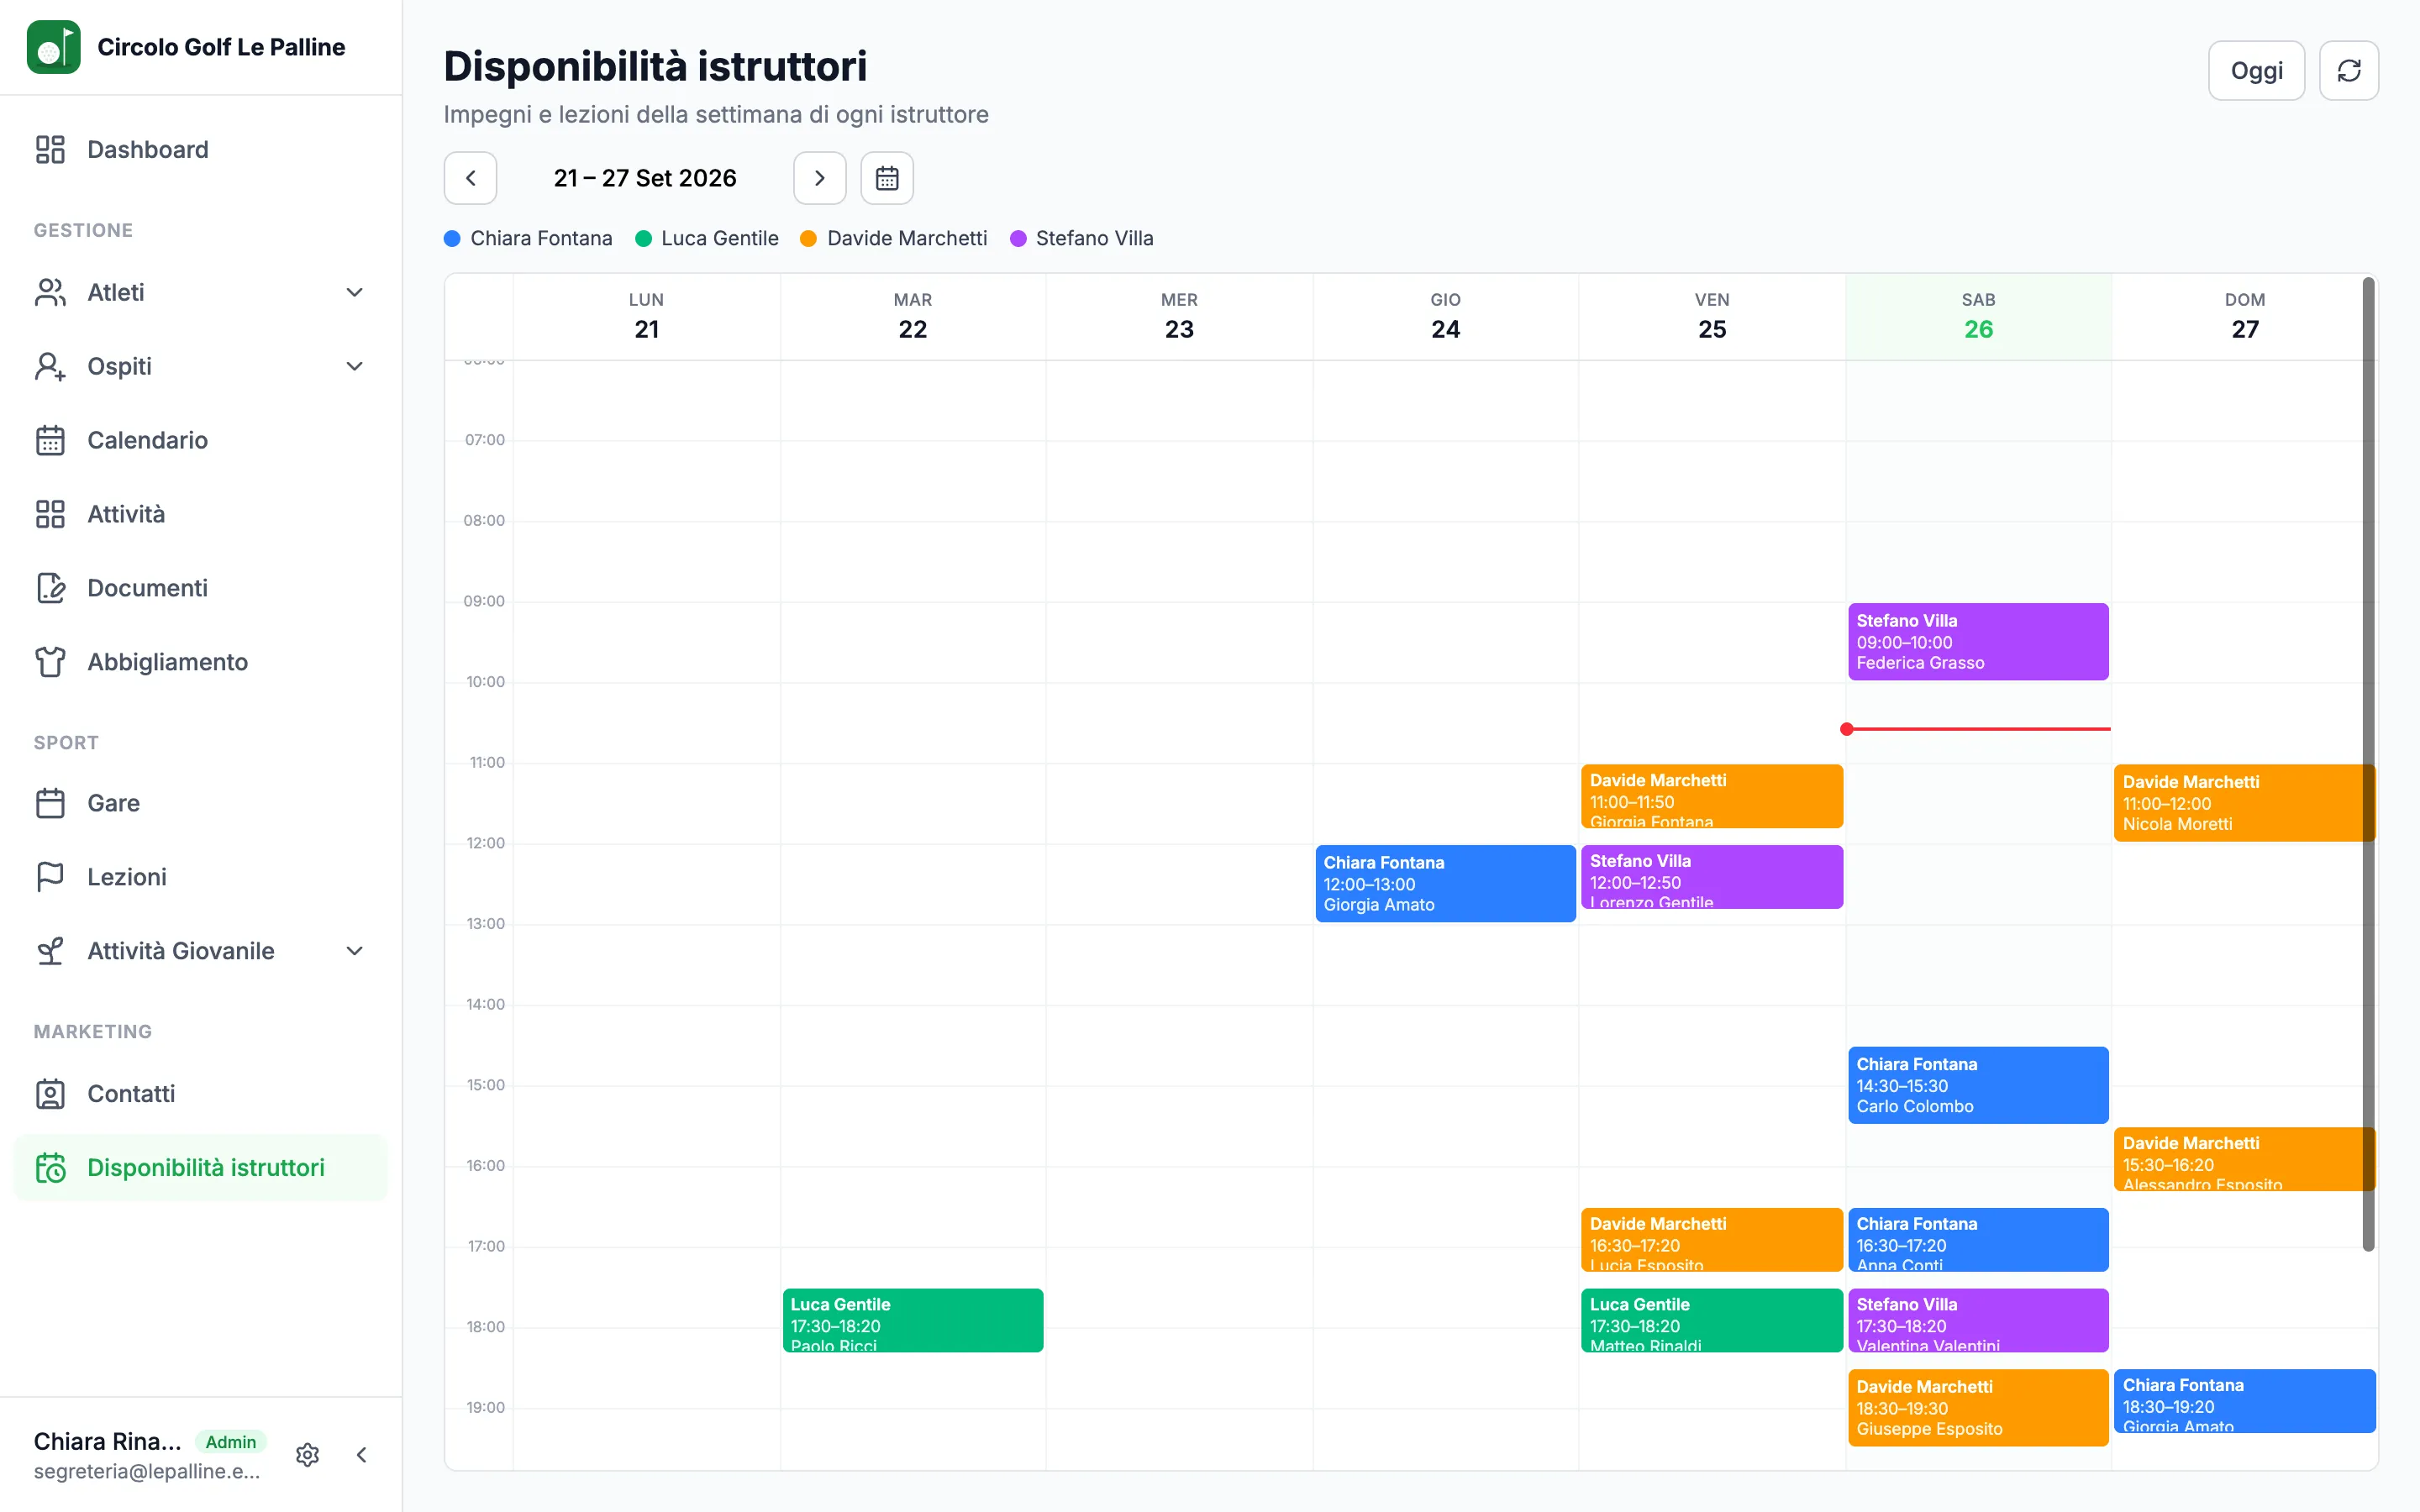
Task: Click the calendar vertical scrollbar
Action: tap(2367, 765)
